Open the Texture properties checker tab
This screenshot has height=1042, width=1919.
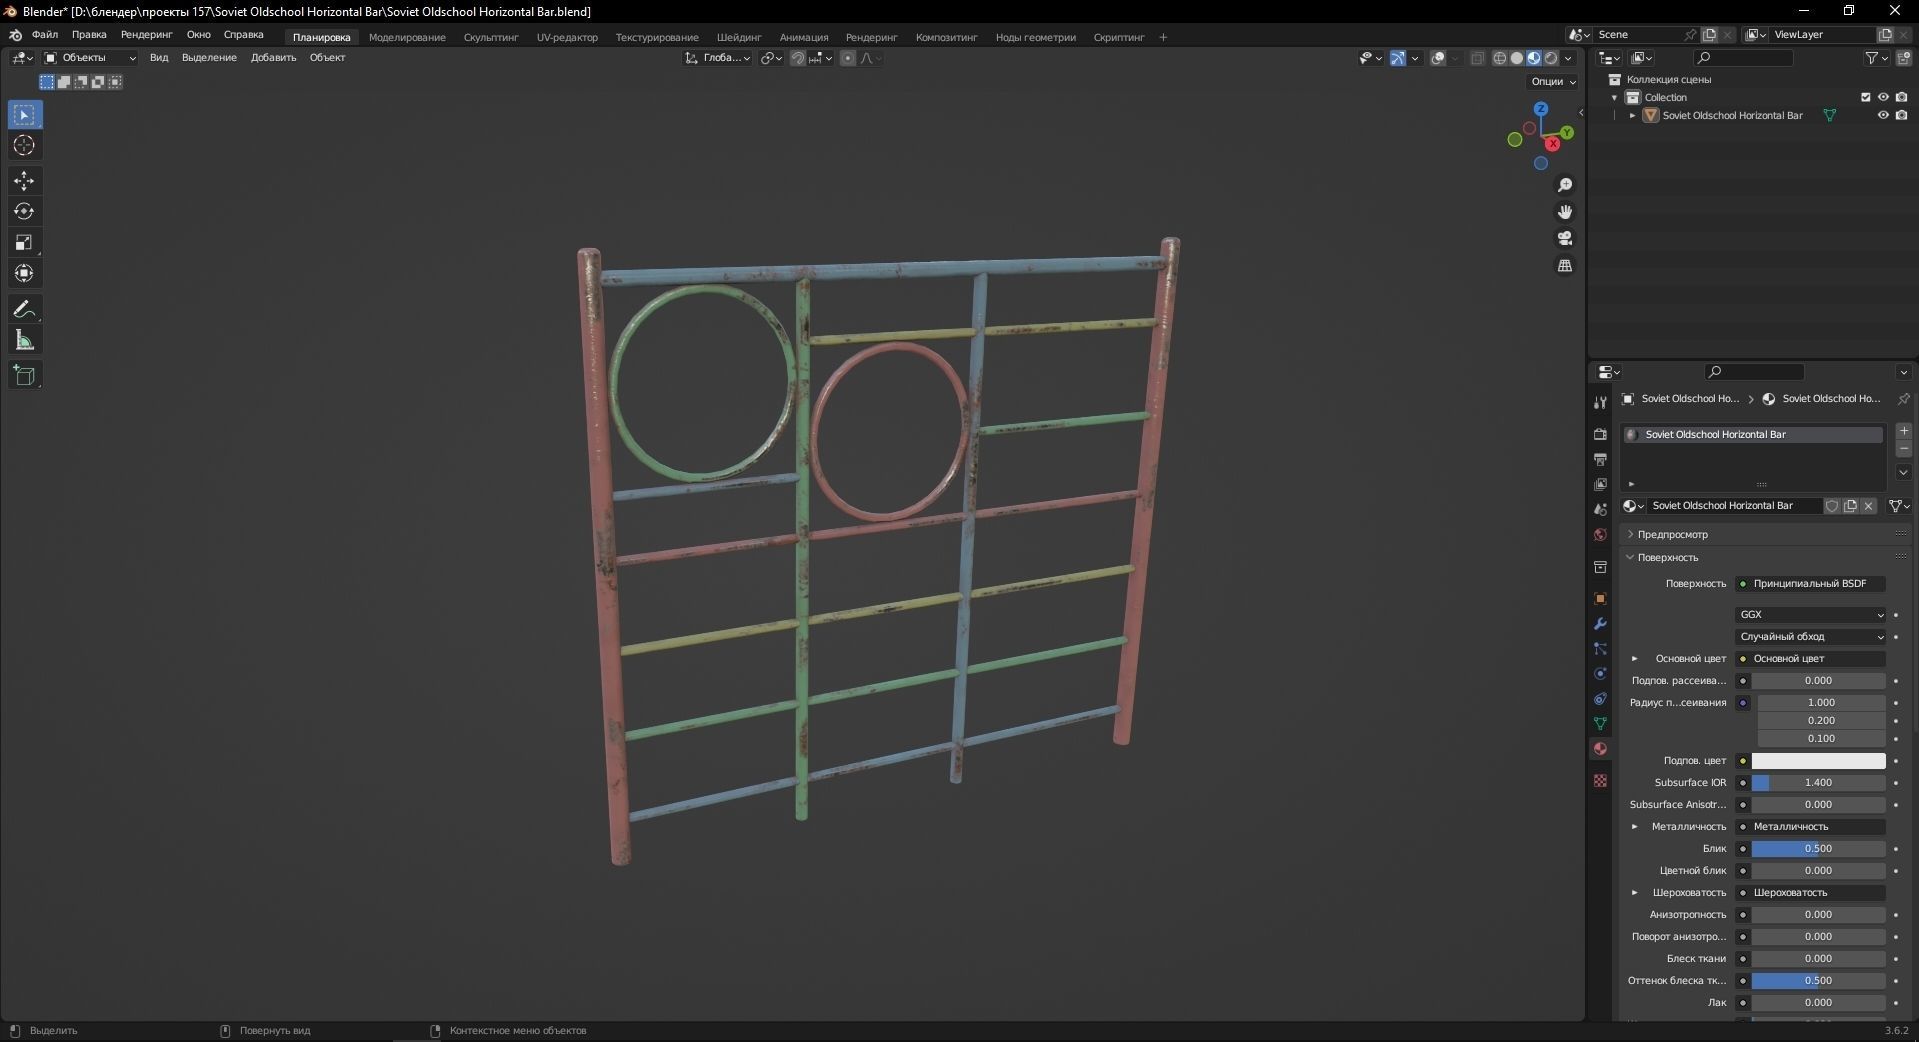coord(1600,780)
